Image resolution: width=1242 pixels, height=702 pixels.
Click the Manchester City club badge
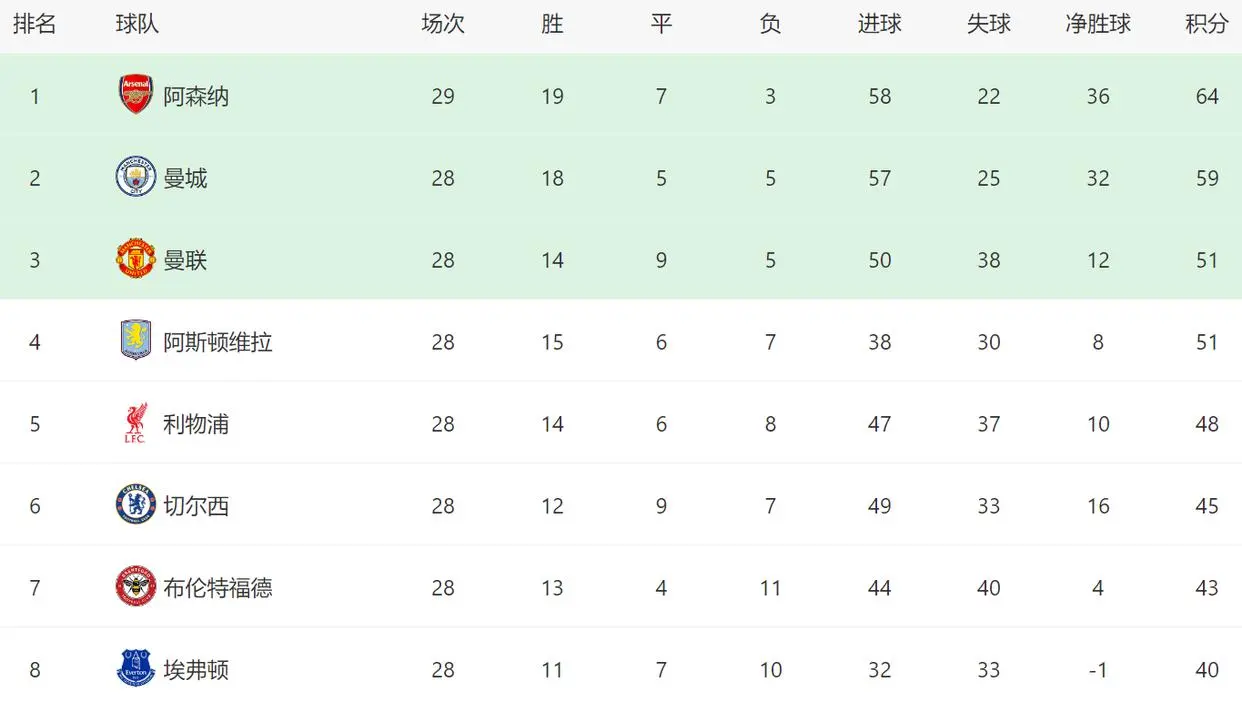coord(135,177)
